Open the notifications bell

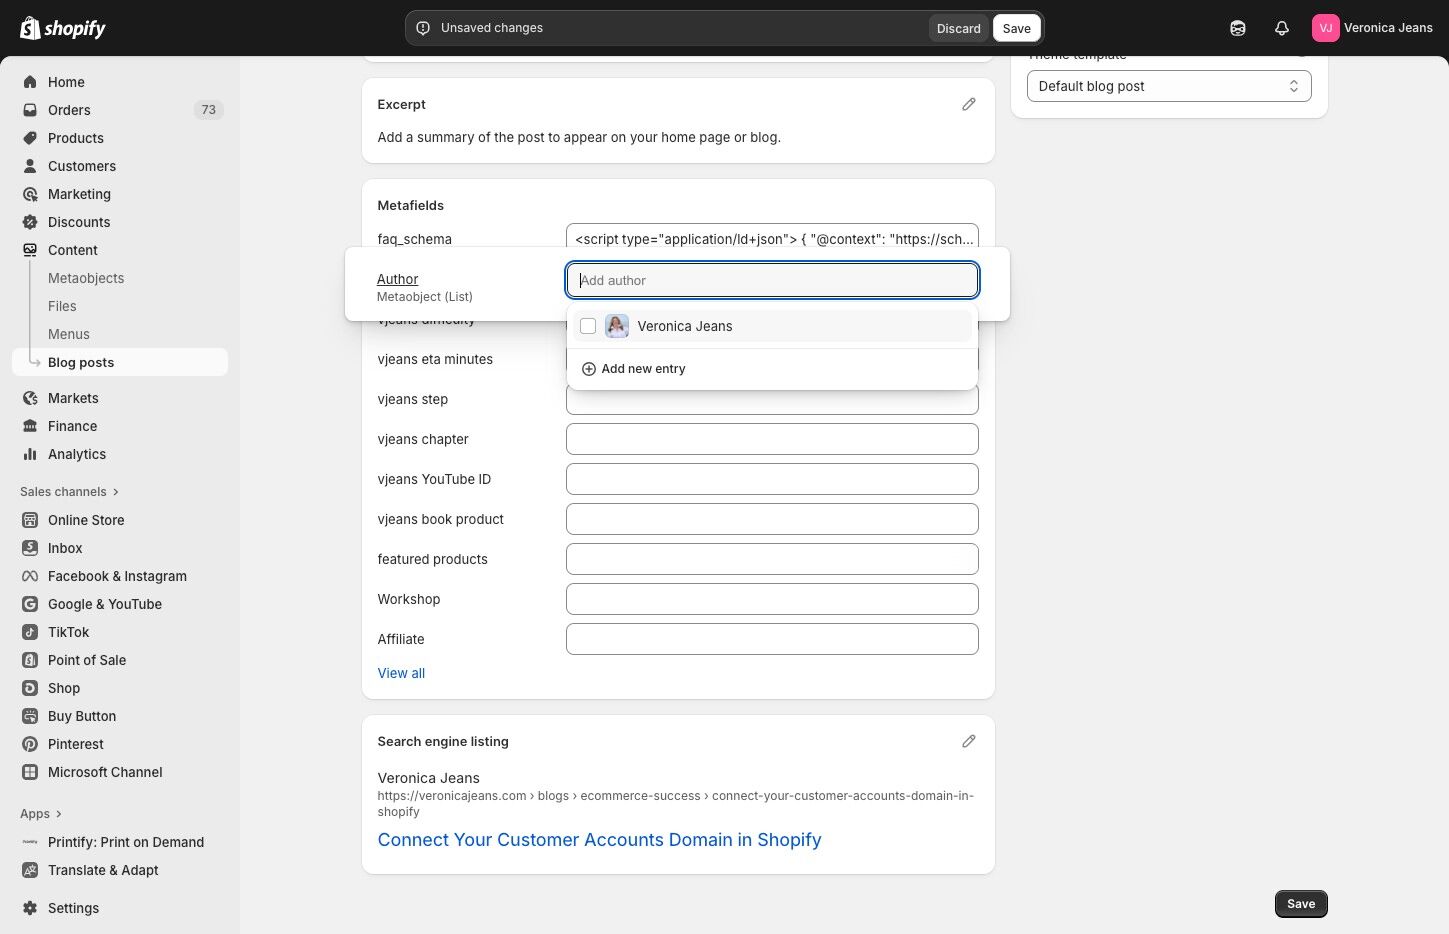pos(1281,28)
